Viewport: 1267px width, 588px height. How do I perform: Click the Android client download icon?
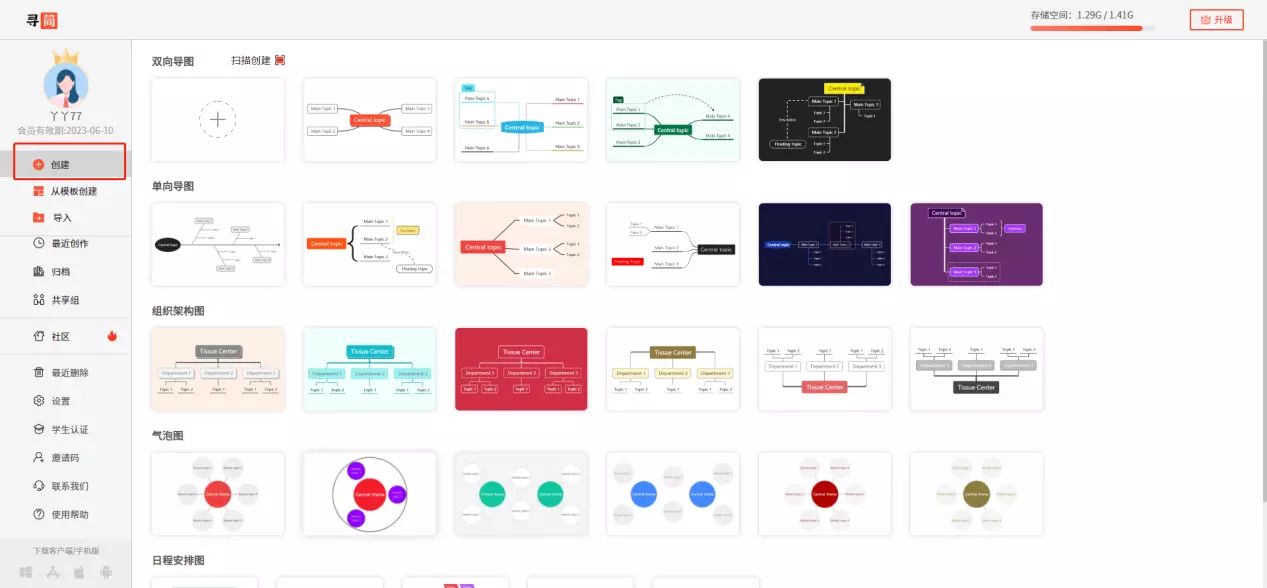106,572
